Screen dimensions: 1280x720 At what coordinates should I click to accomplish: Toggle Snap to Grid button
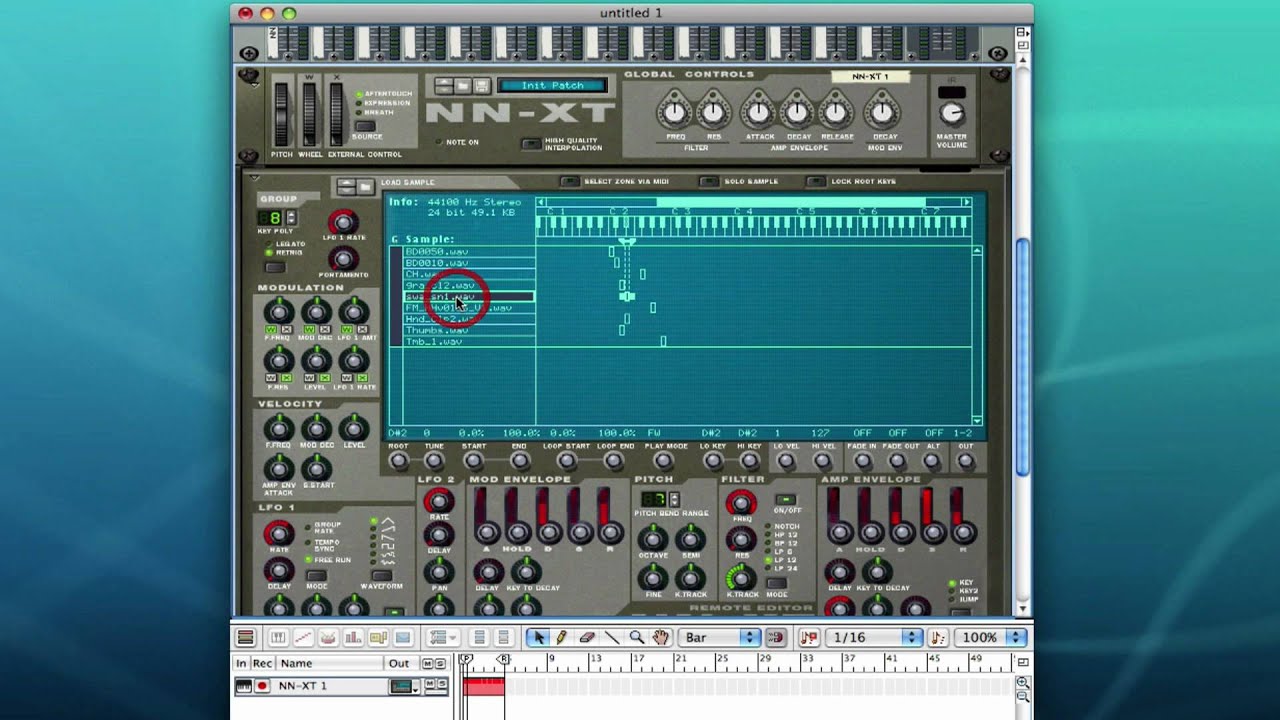[x=775, y=637]
